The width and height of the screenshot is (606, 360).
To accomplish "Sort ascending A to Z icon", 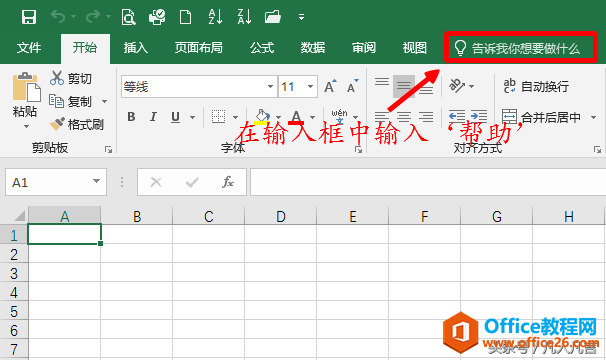I will pos(215,17).
